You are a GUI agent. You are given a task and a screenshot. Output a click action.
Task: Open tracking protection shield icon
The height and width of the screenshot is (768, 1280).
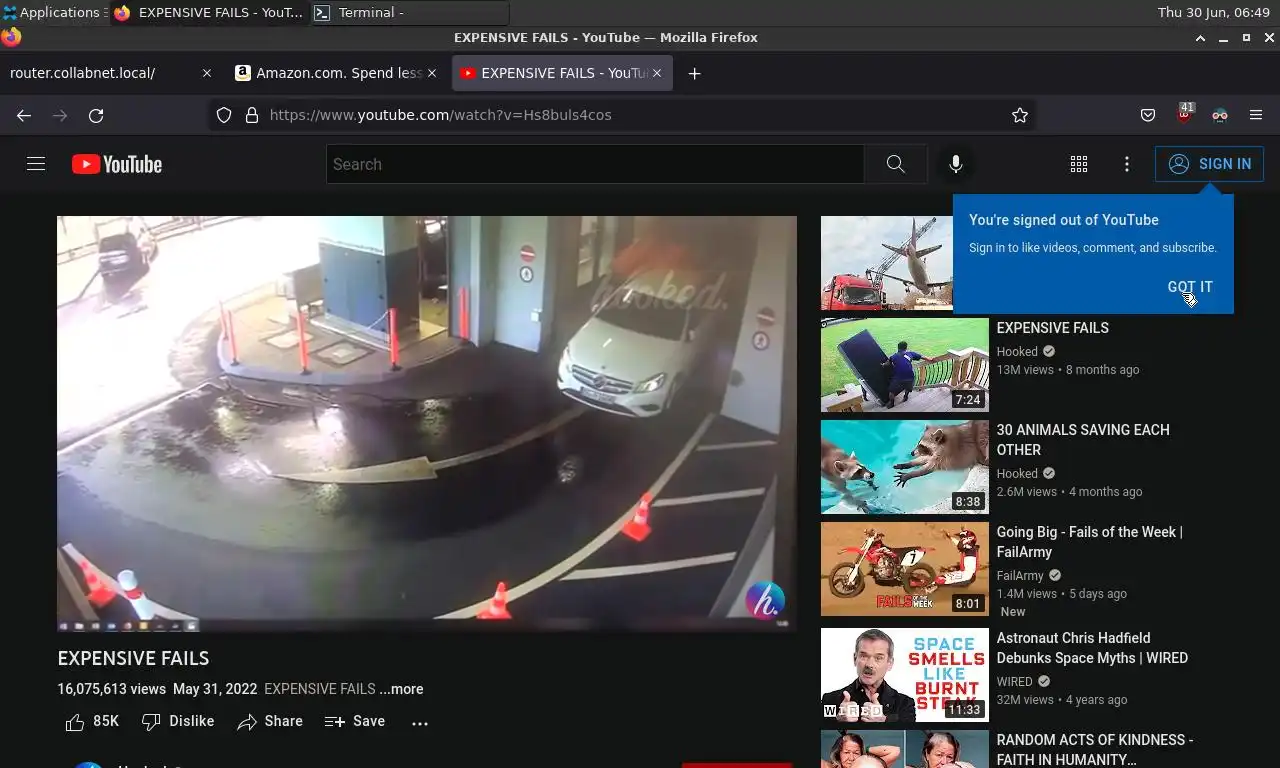[x=224, y=115]
